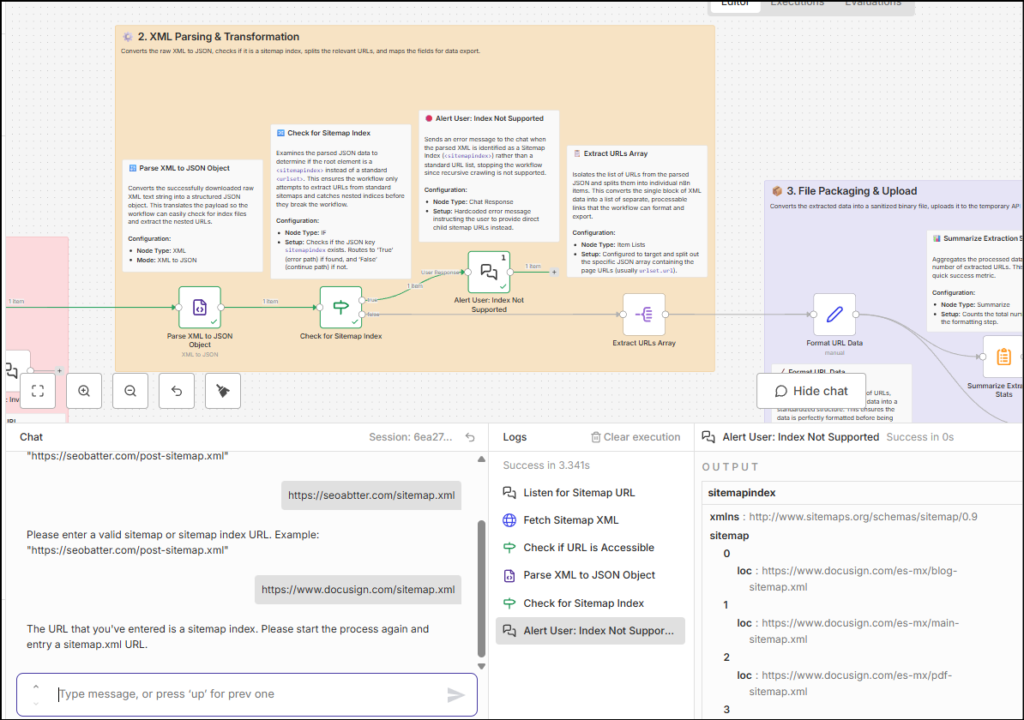This screenshot has height=720, width=1024.
Task: Click the tidy up workflow broom button
Action: click(x=223, y=391)
